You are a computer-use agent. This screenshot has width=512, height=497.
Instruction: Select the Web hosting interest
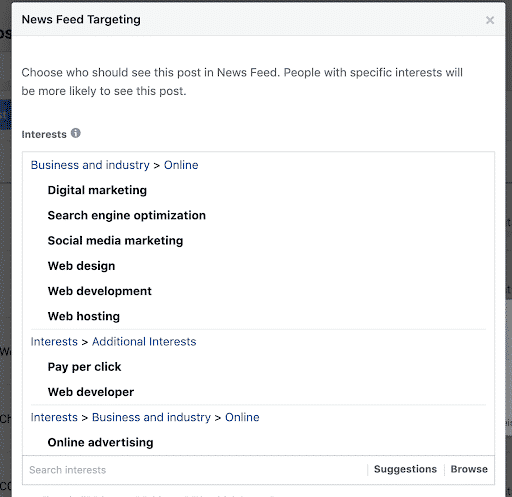click(x=84, y=316)
